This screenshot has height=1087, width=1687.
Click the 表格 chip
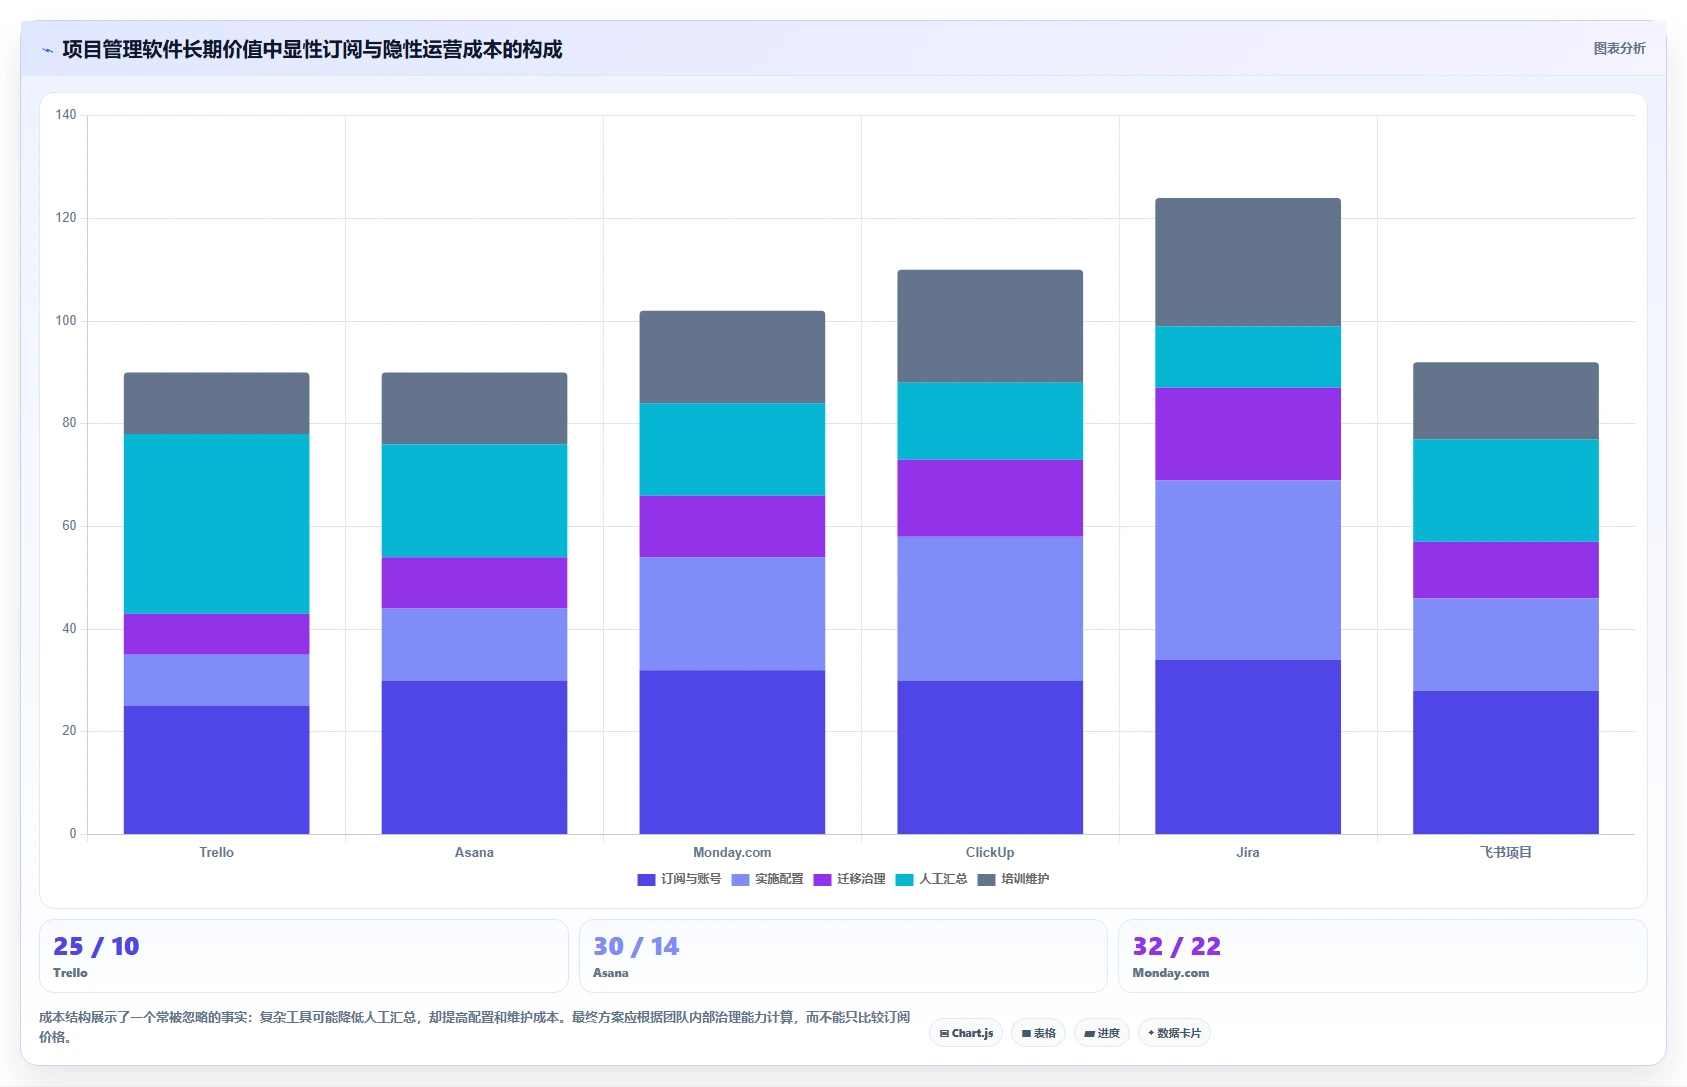point(1038,1033)
